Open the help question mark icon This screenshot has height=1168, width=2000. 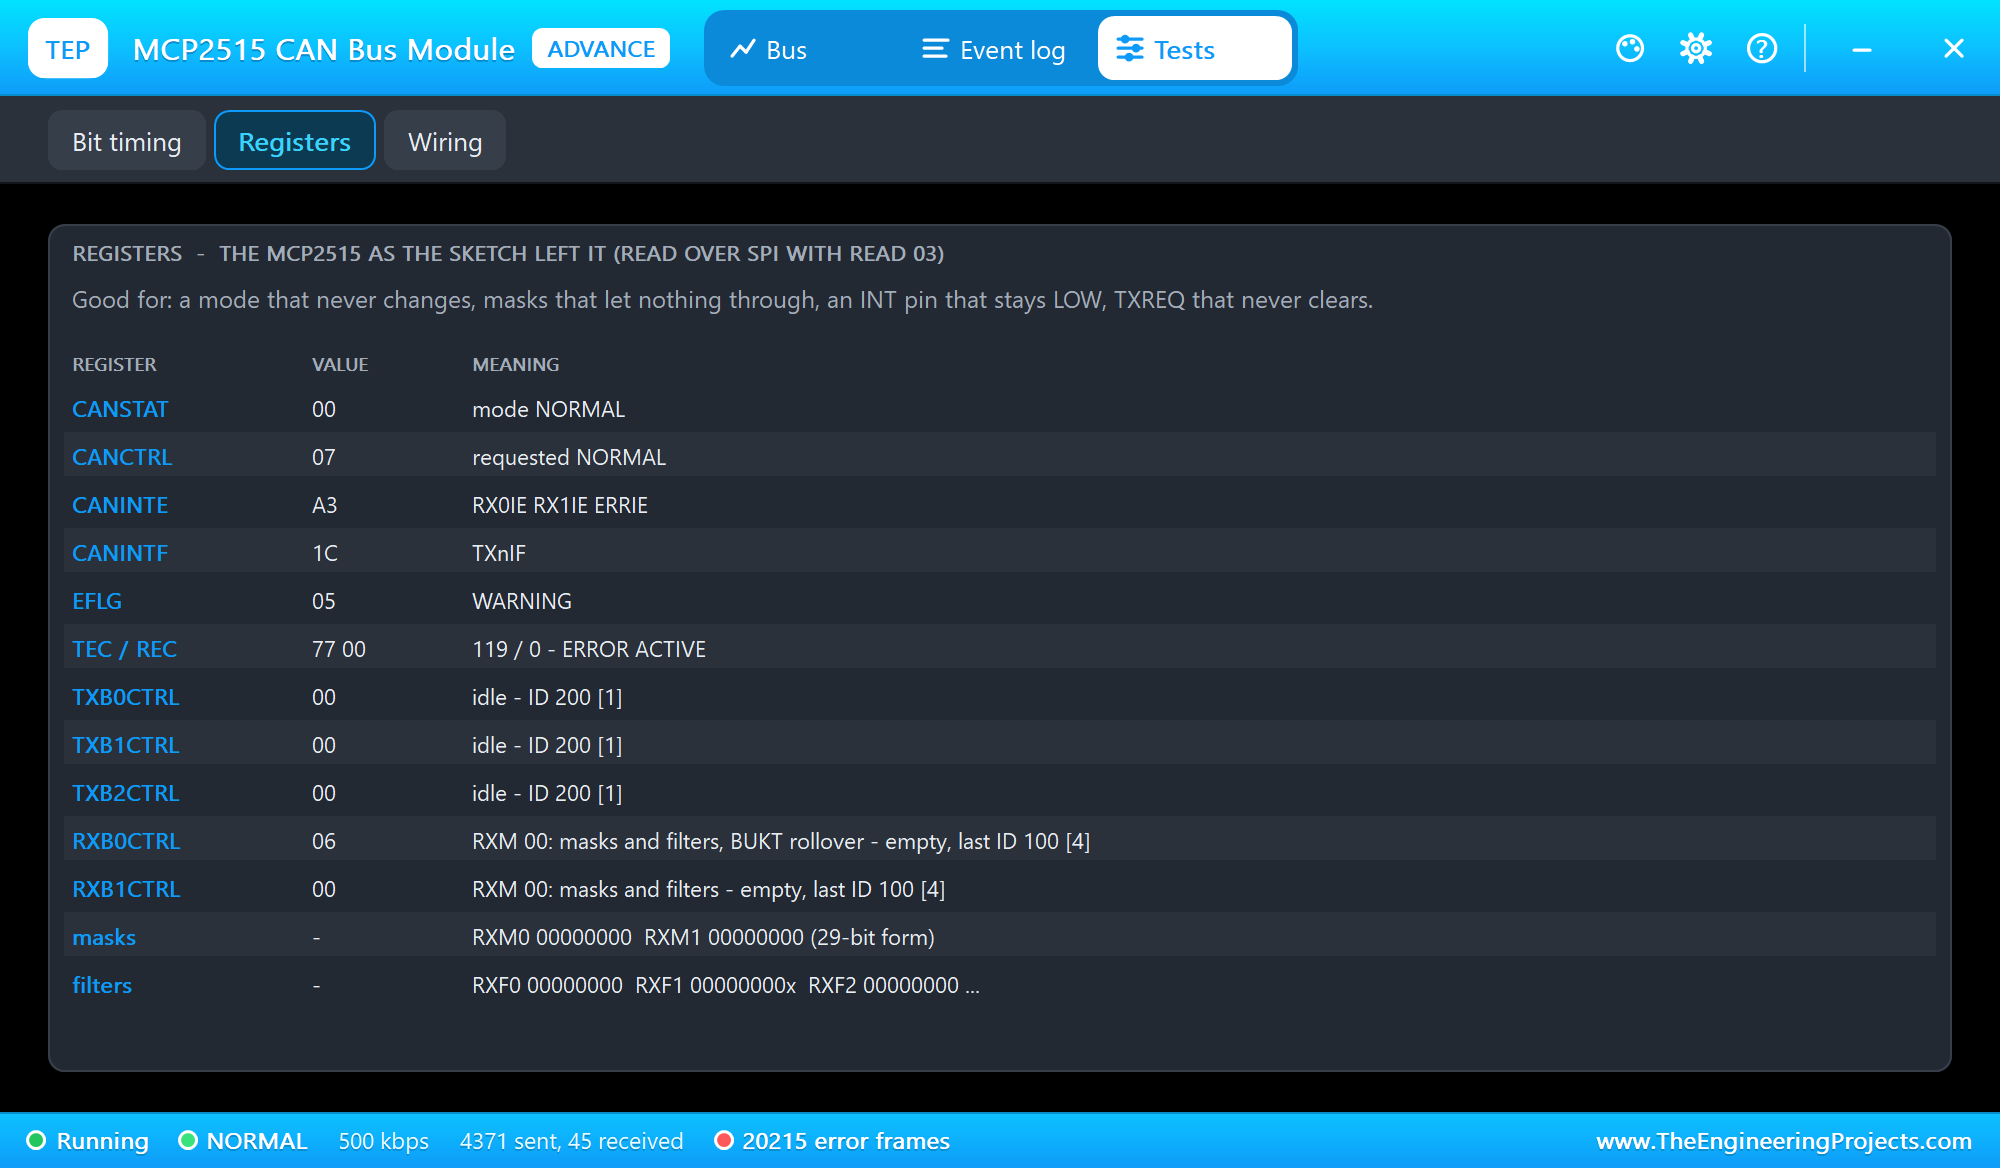1762,48
